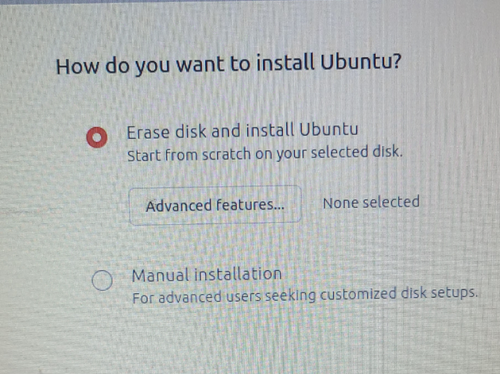Screen dimensions: 500x374
Task: Click the text 'Advanced' inside the features button
Action: (x=178, y=206)
